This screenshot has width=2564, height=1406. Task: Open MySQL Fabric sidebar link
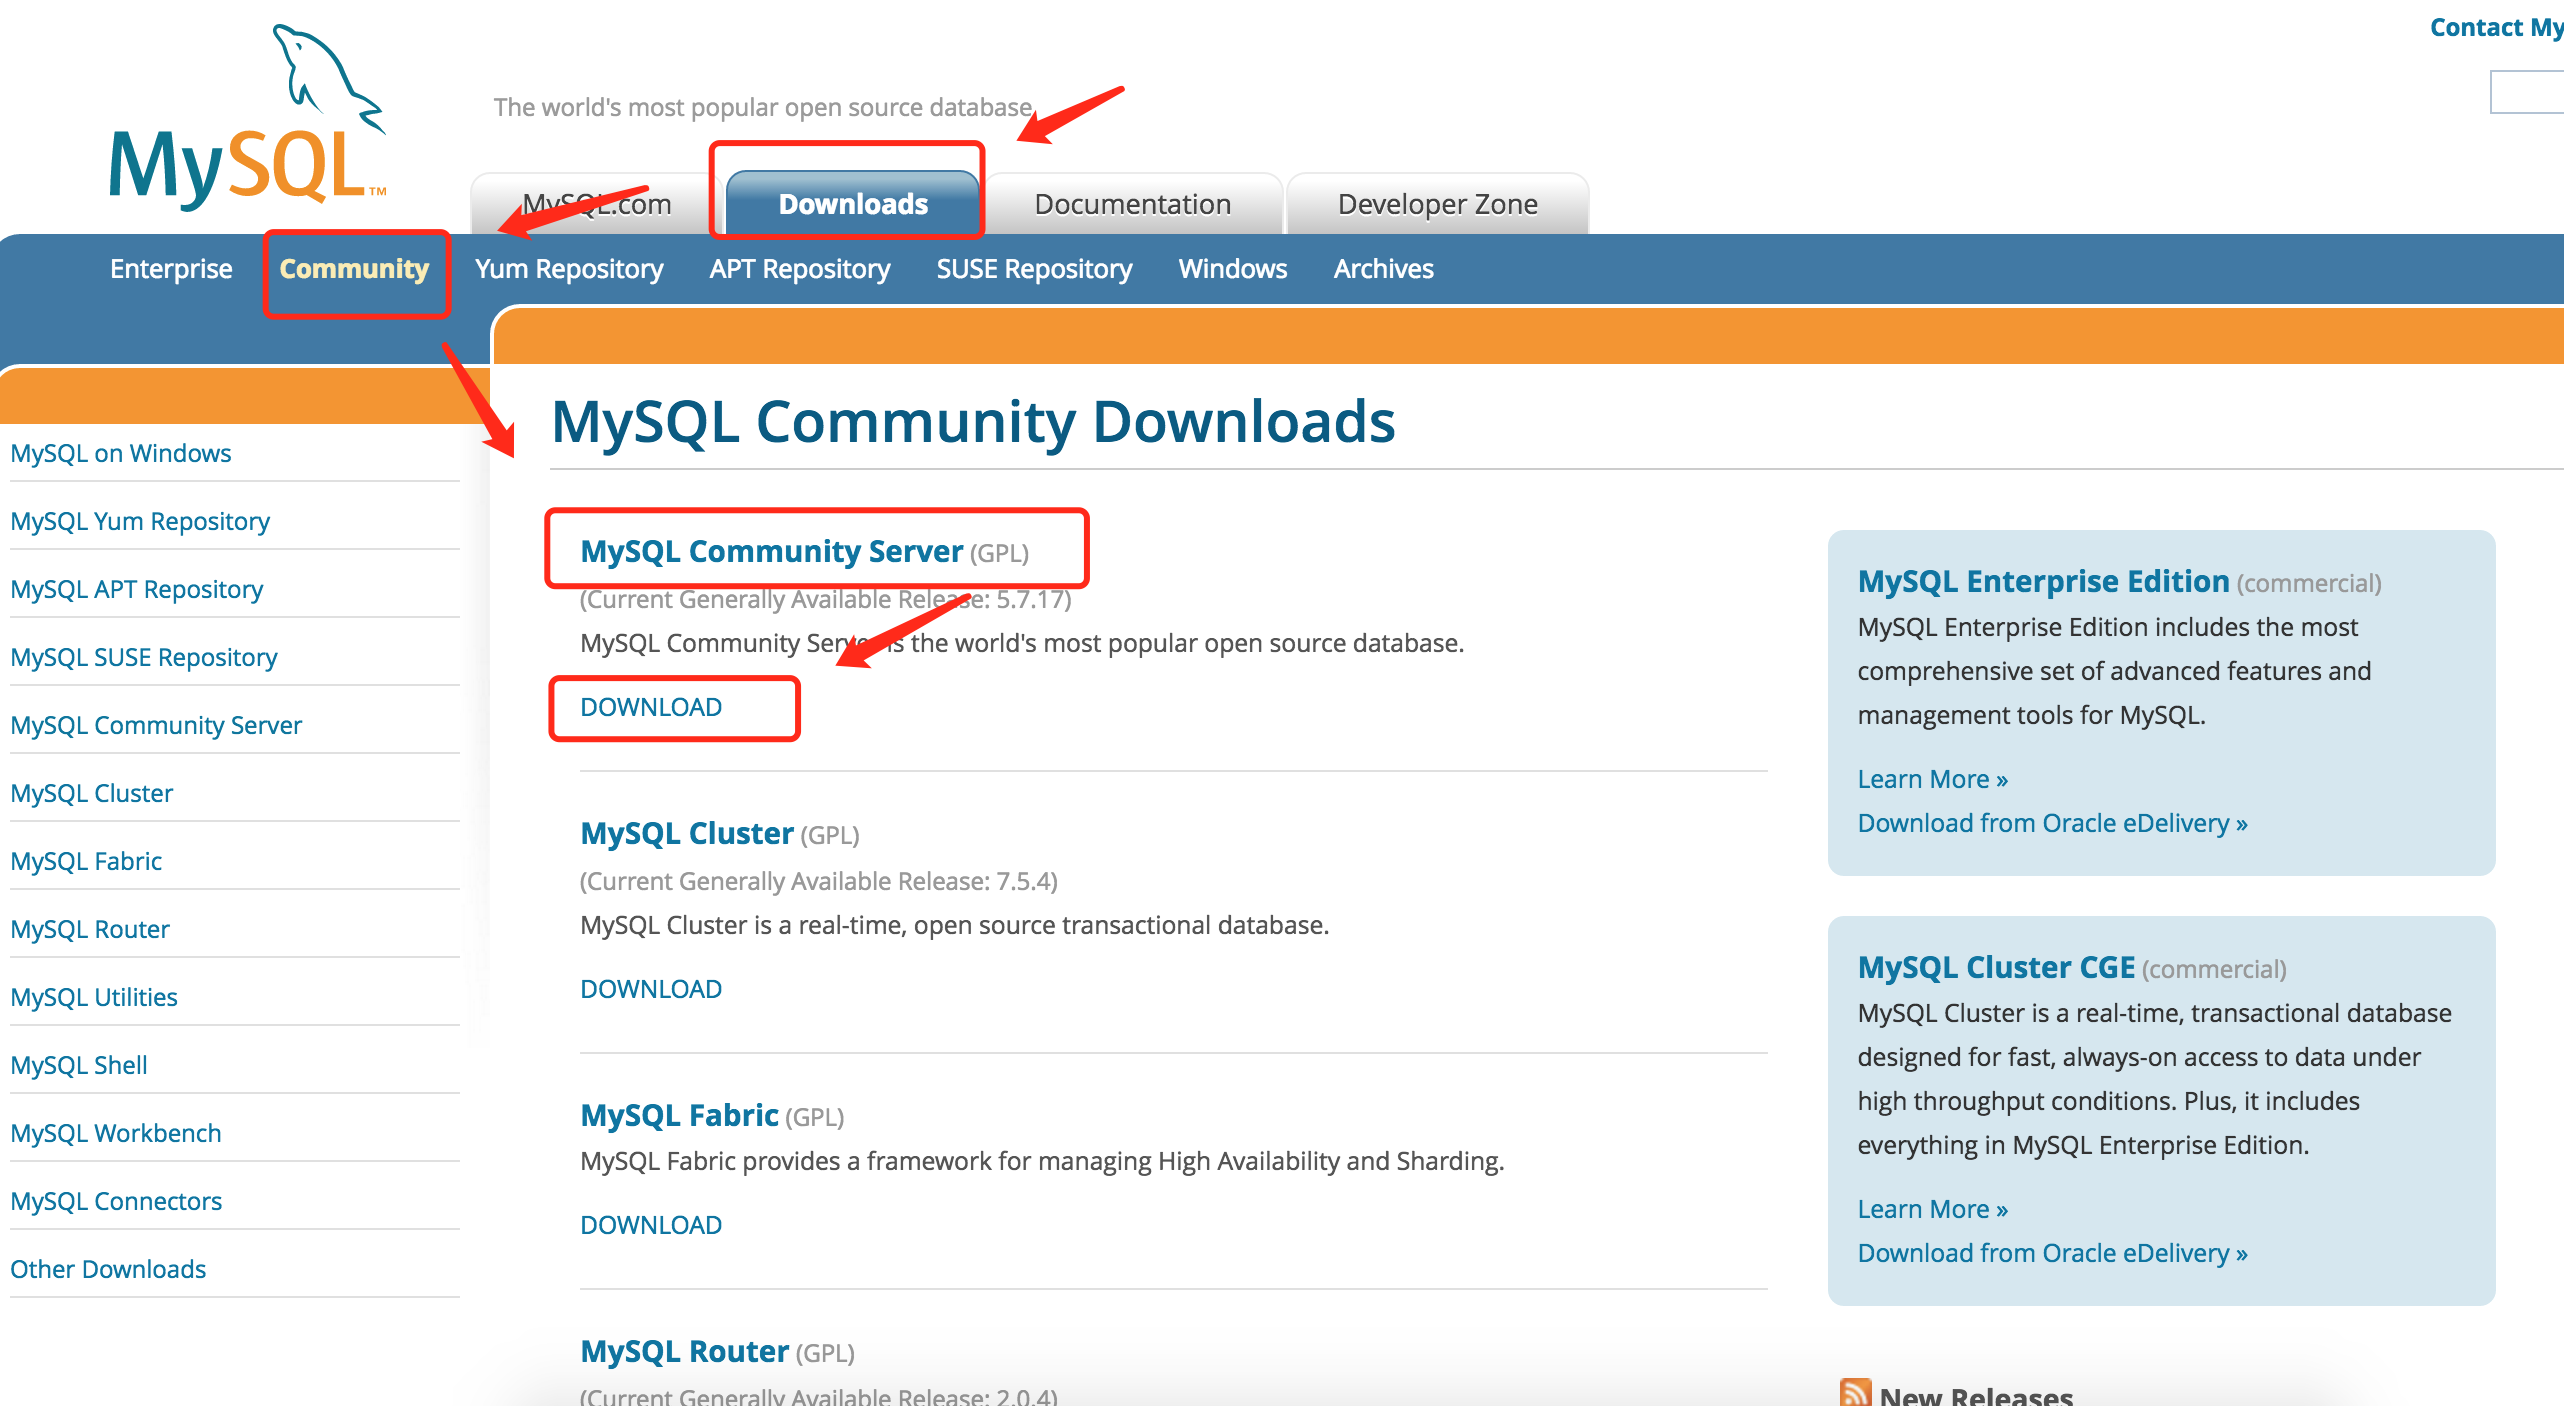86,861
